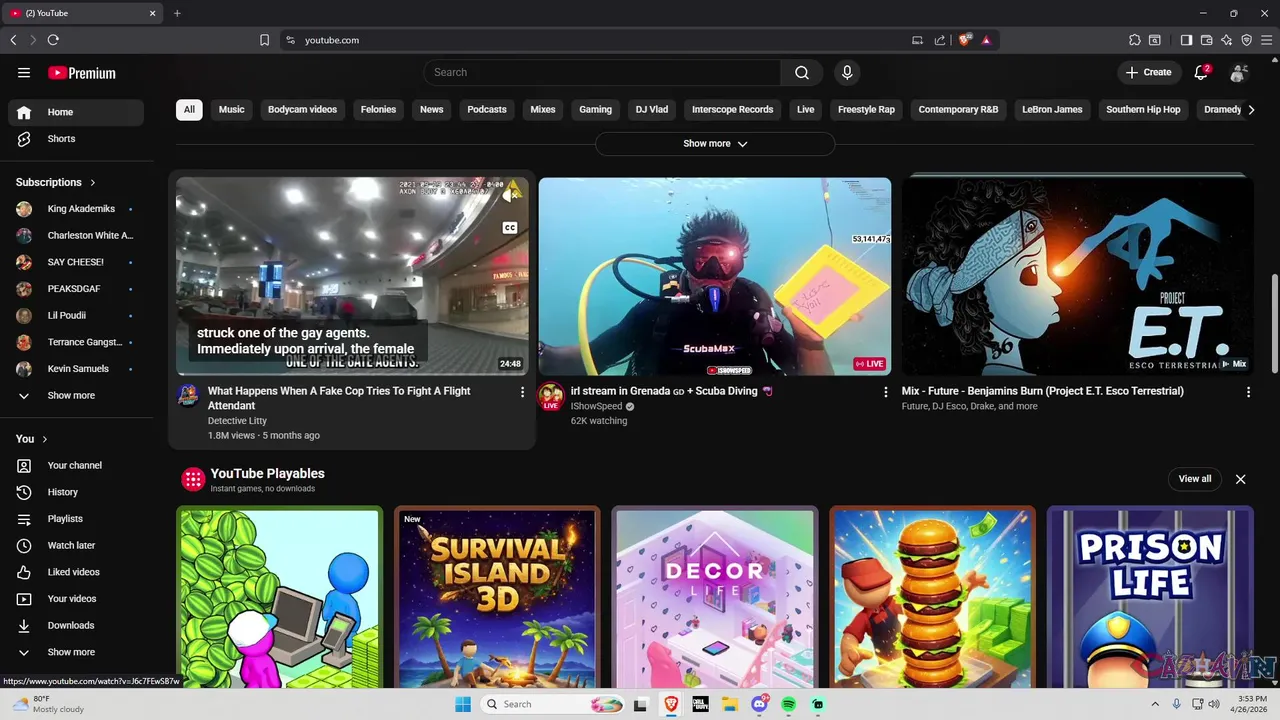Open the PEAKSDGAF channel

pos(76,289)
